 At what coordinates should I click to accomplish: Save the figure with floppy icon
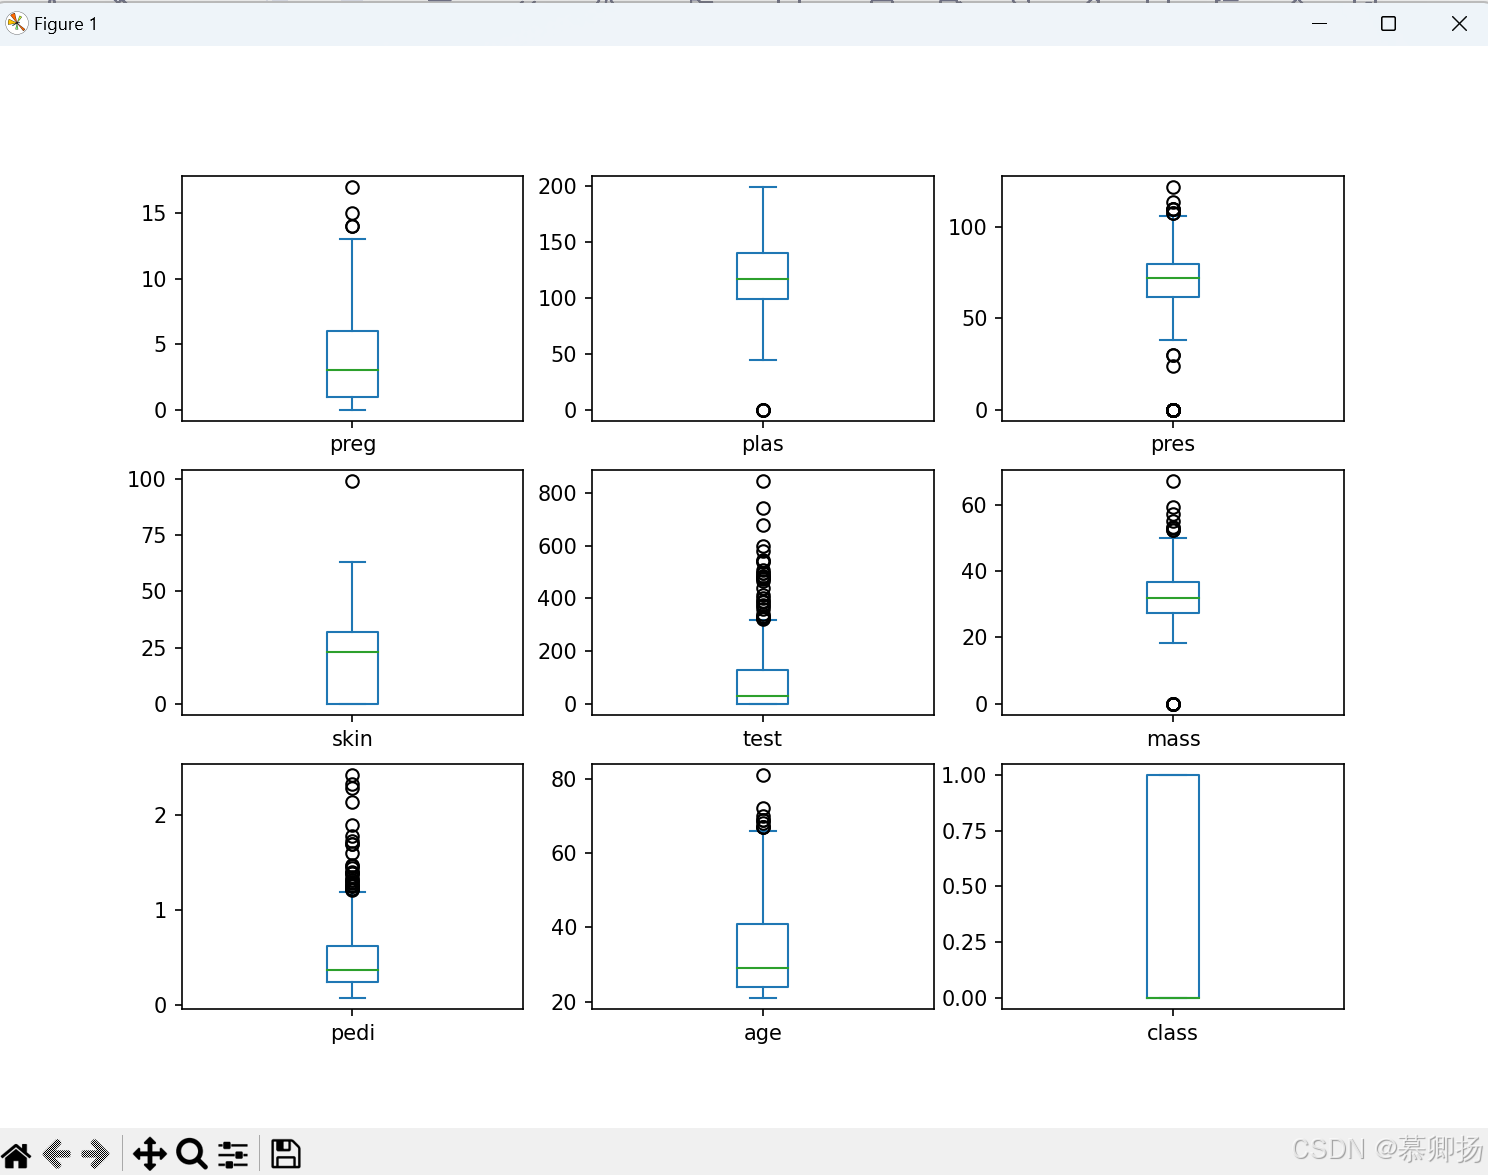286,1154
